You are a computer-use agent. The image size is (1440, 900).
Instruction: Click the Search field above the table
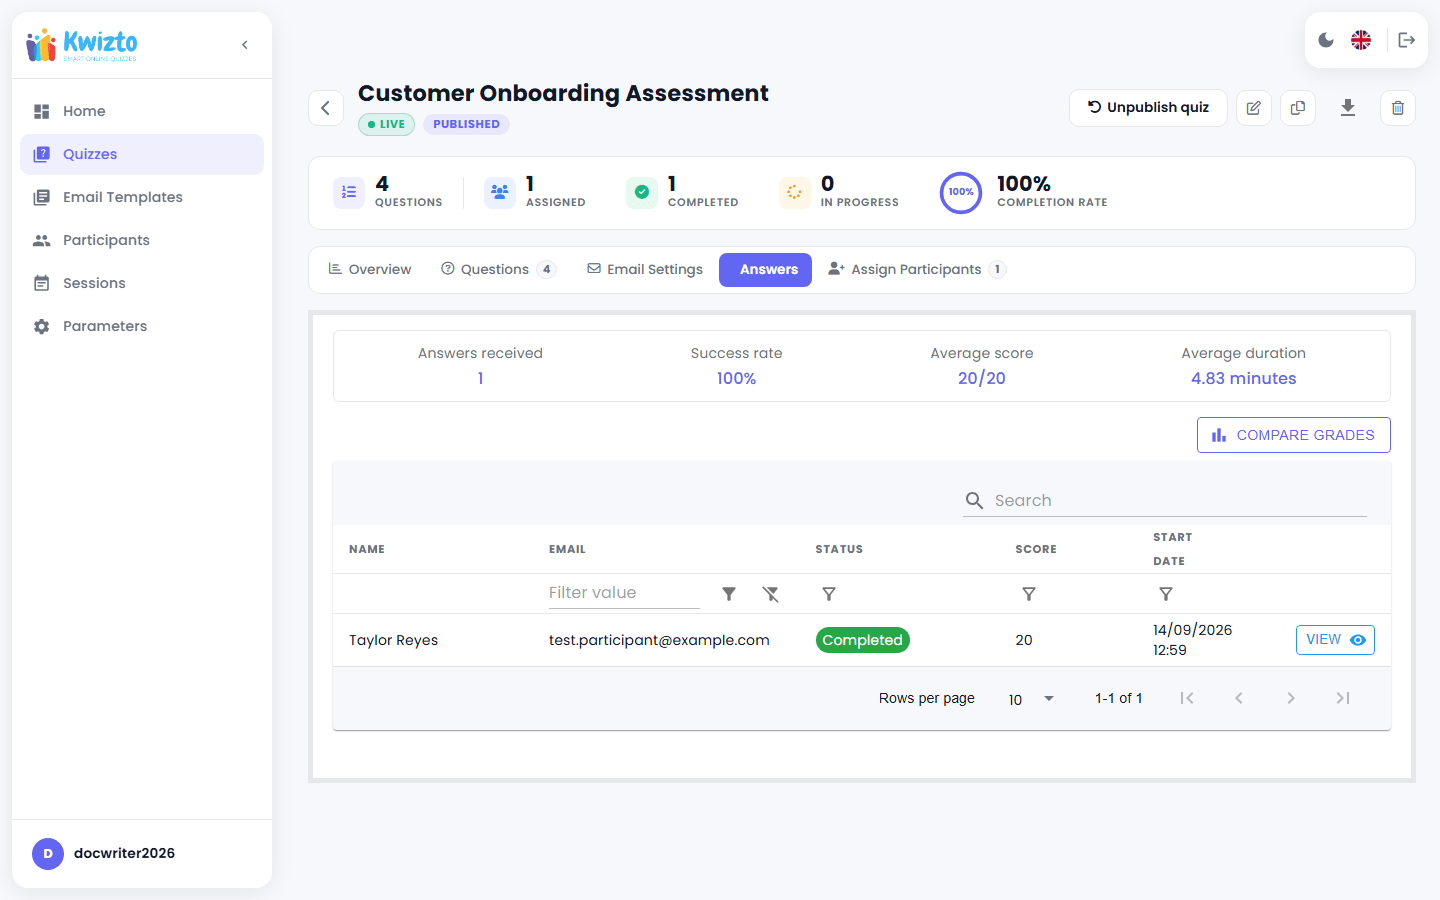1165,500
